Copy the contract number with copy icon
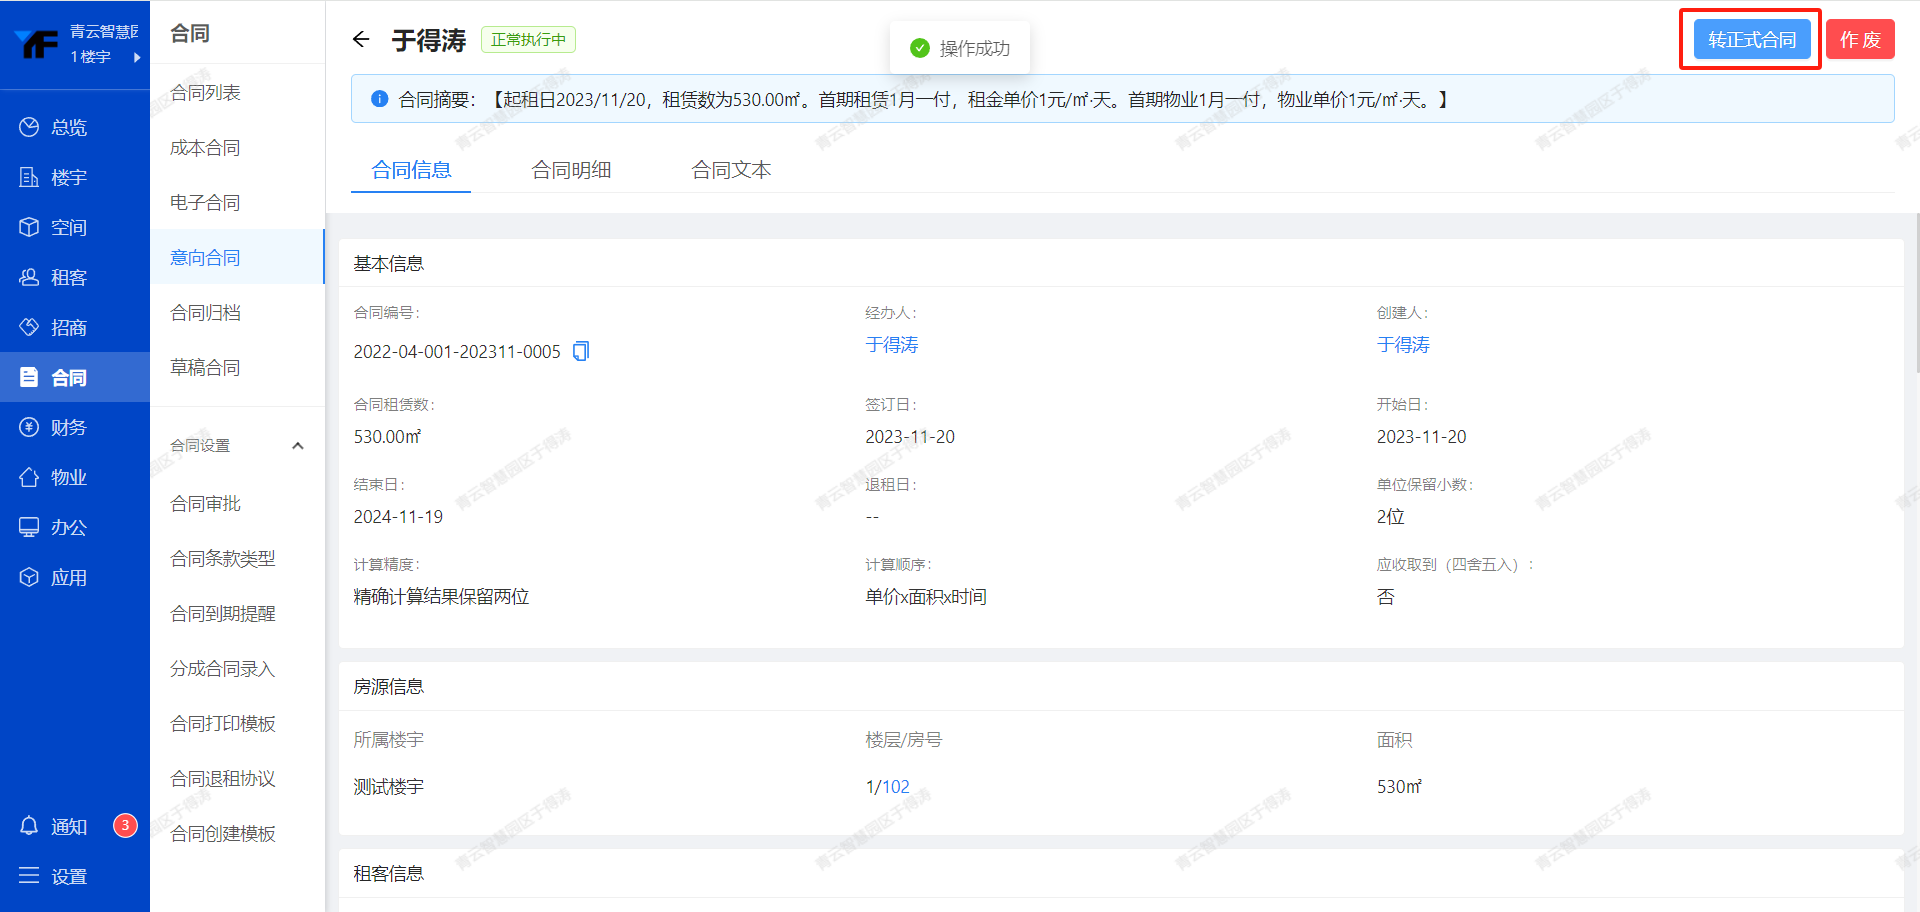Screen dimensions: 1920x912 pyautogui.click(x=581, y=351)
